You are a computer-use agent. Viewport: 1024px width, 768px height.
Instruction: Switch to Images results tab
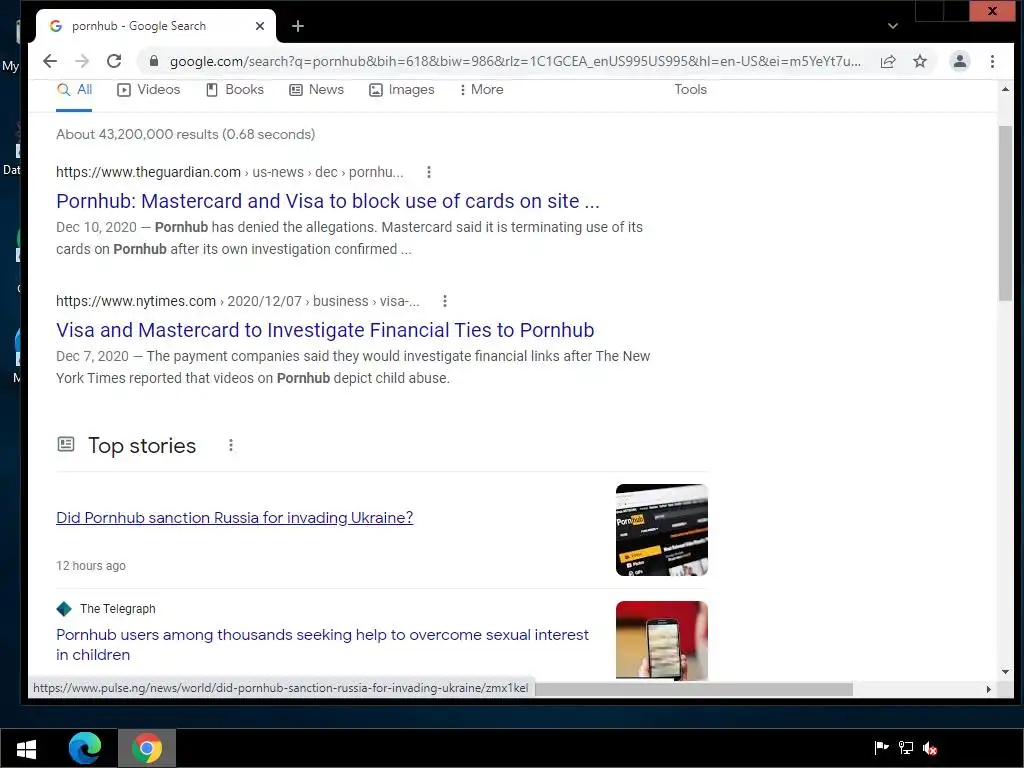coord(402,90)
